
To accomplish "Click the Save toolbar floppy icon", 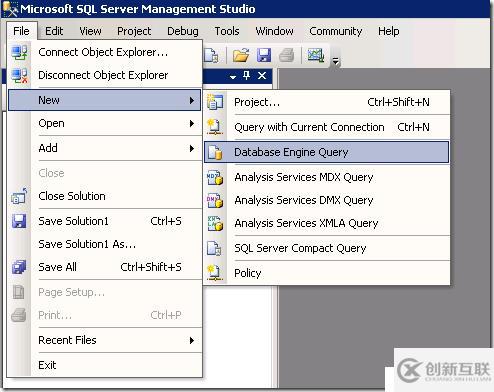I will (x=264, y=55).
